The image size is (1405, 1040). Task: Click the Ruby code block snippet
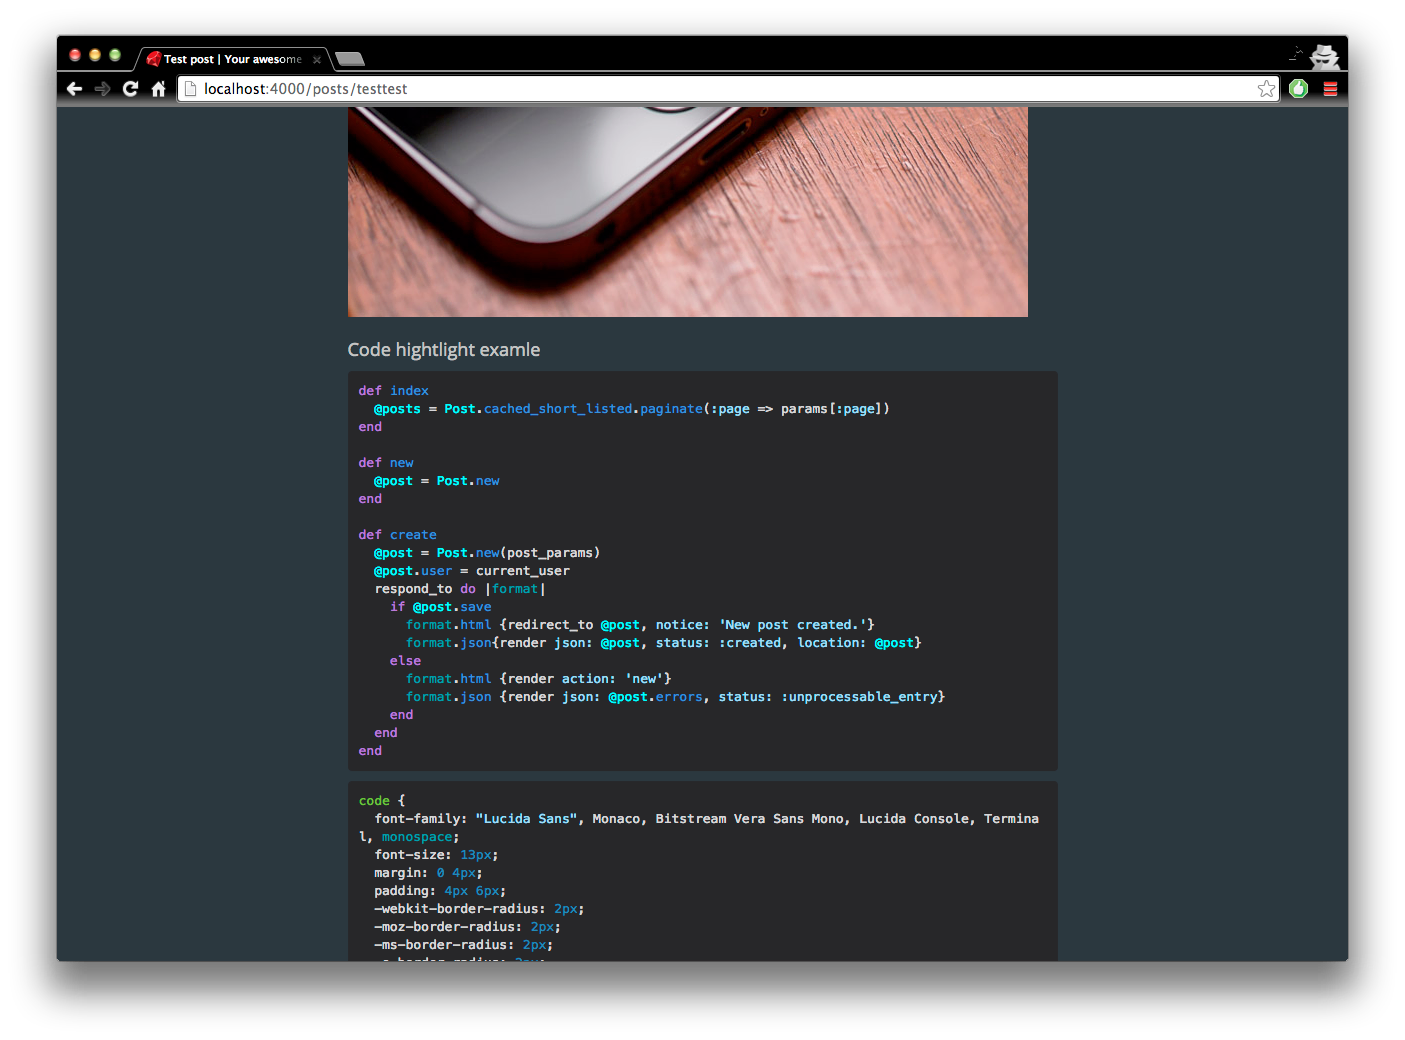pyautogui.click(x=700, y=570)
